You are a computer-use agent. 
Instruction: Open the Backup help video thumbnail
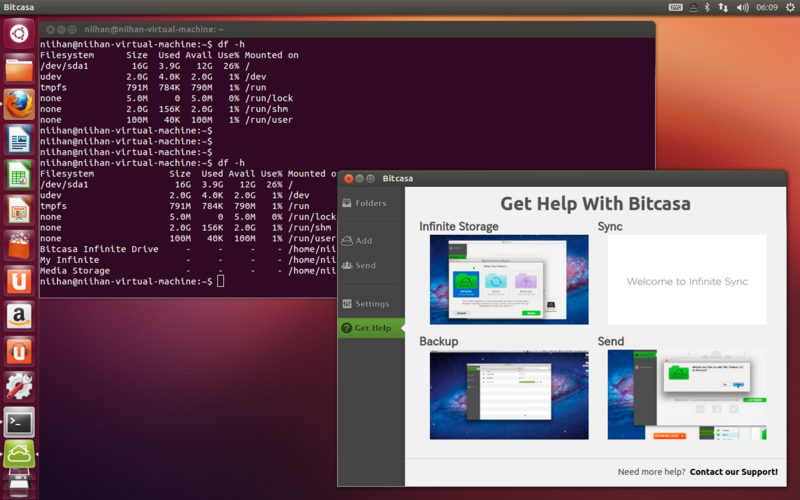(509, 394)
